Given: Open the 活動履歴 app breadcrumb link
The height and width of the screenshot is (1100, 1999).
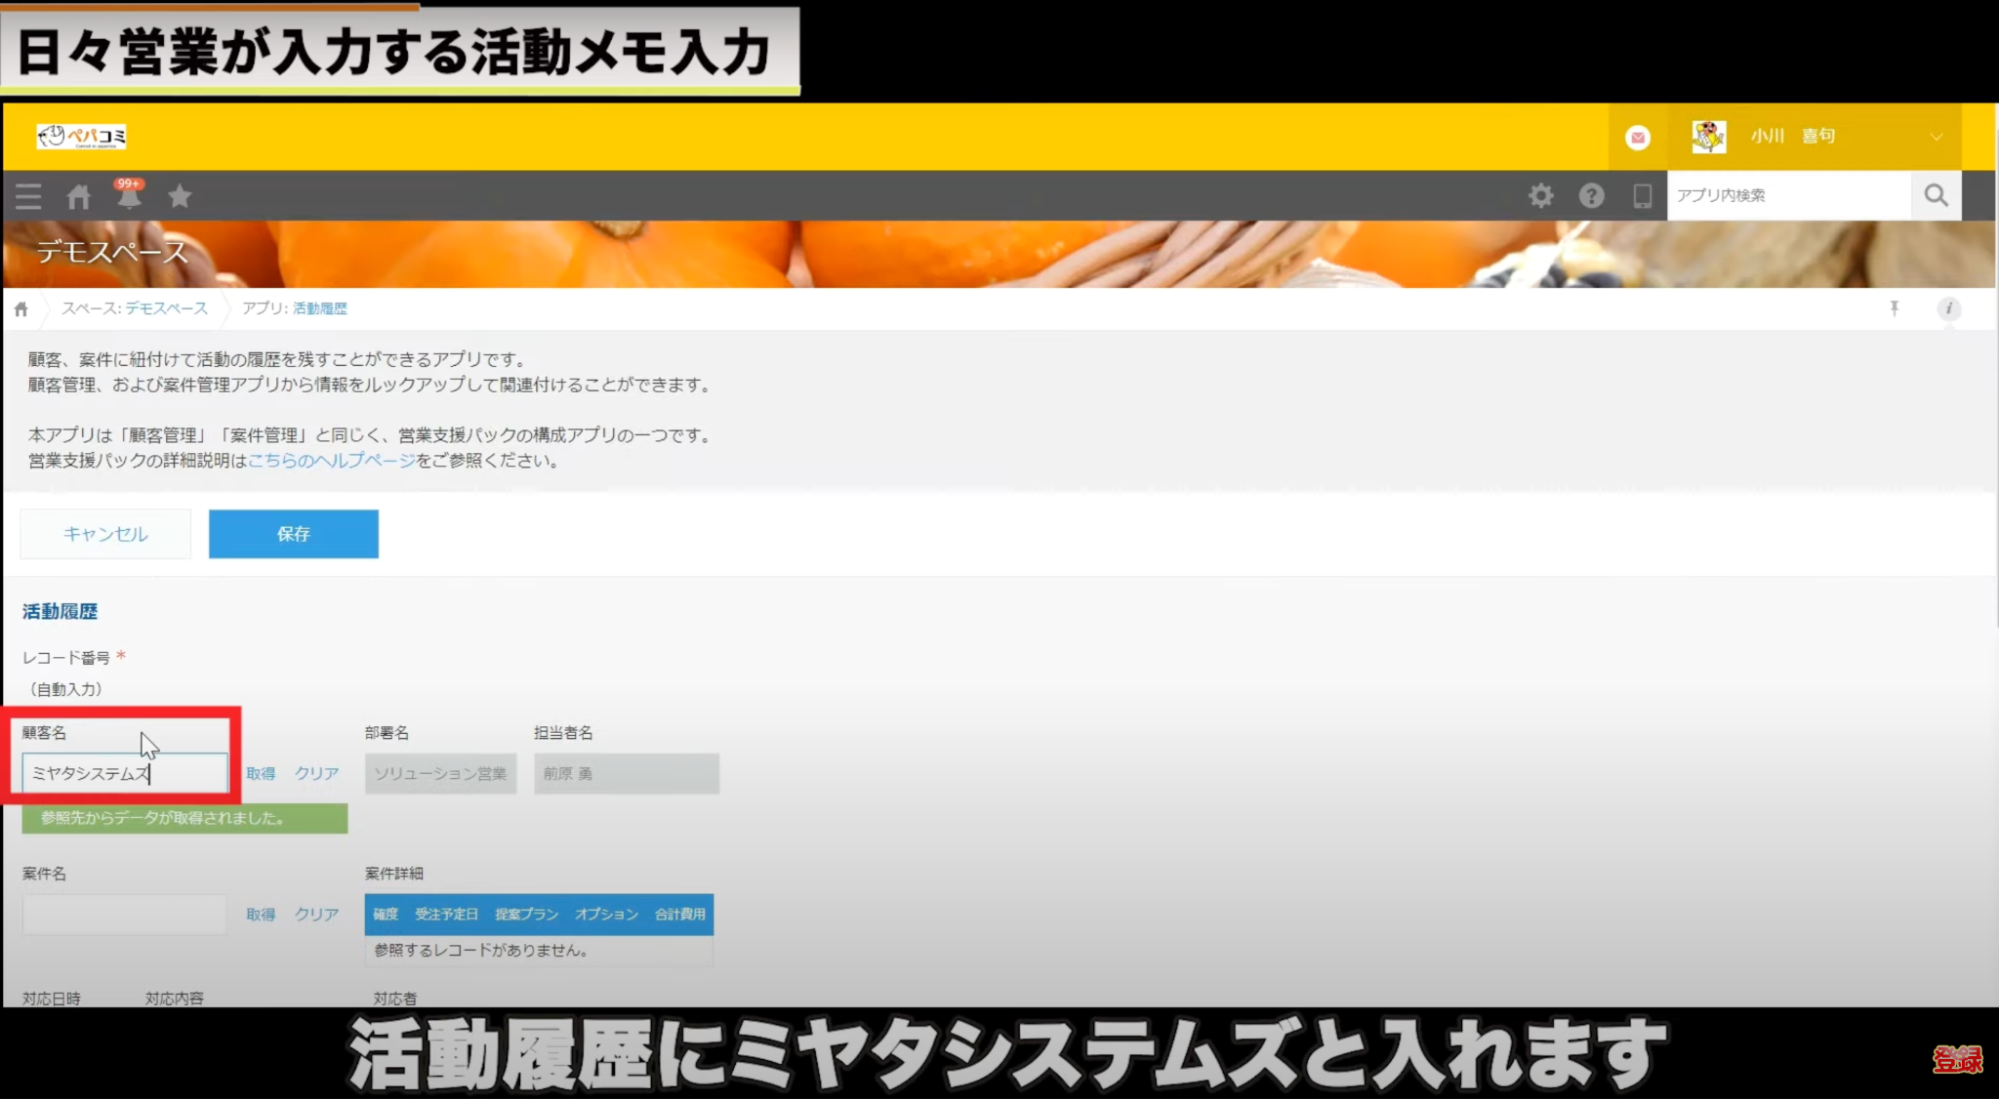Looking at the screenshot, I should pos(320,309).
